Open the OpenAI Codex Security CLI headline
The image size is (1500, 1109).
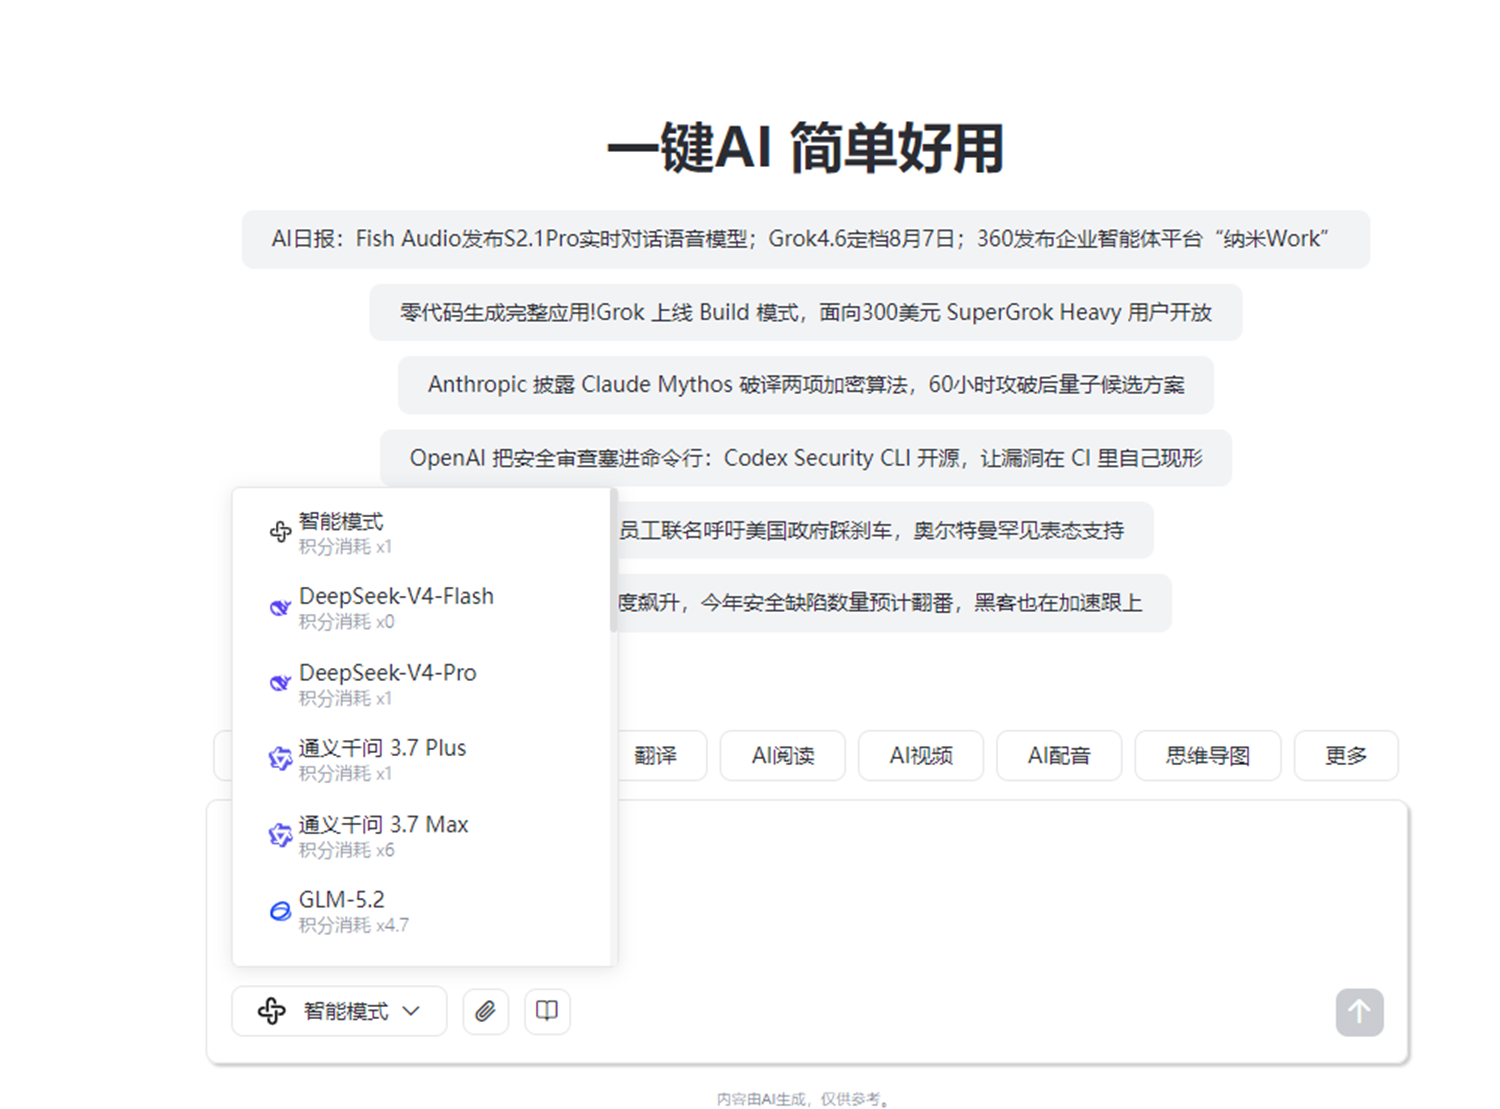click(x=806, y=458)
